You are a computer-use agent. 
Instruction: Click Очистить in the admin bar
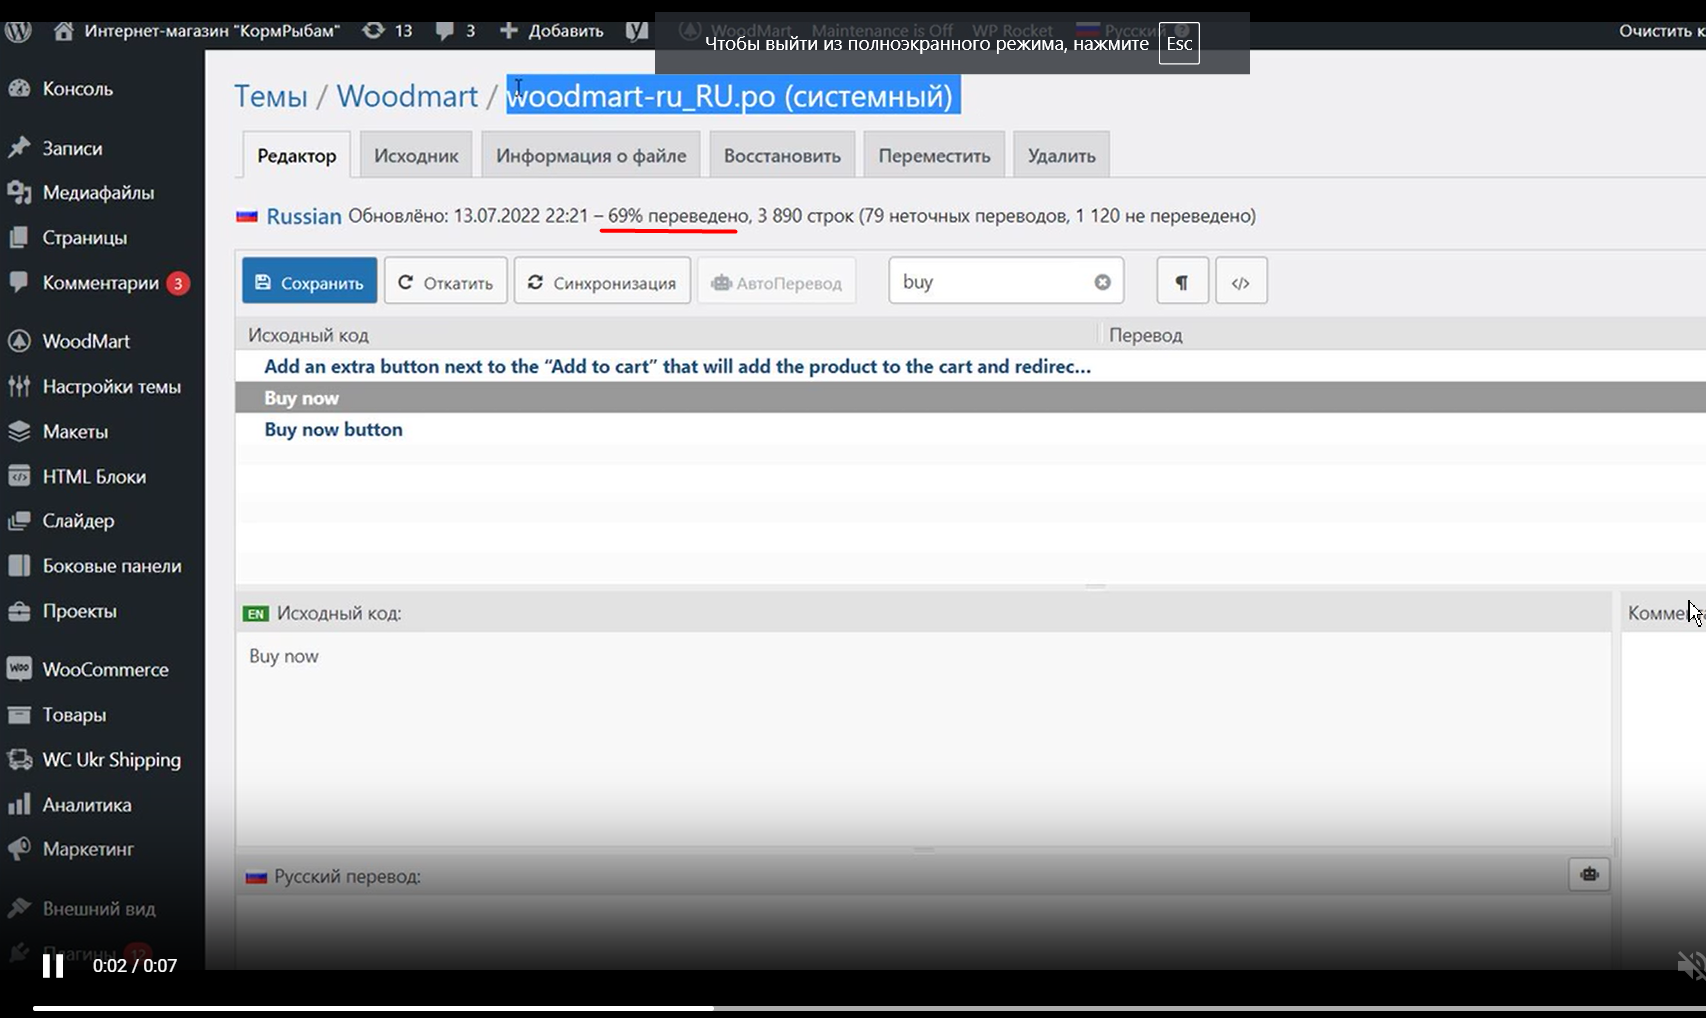1661,31
